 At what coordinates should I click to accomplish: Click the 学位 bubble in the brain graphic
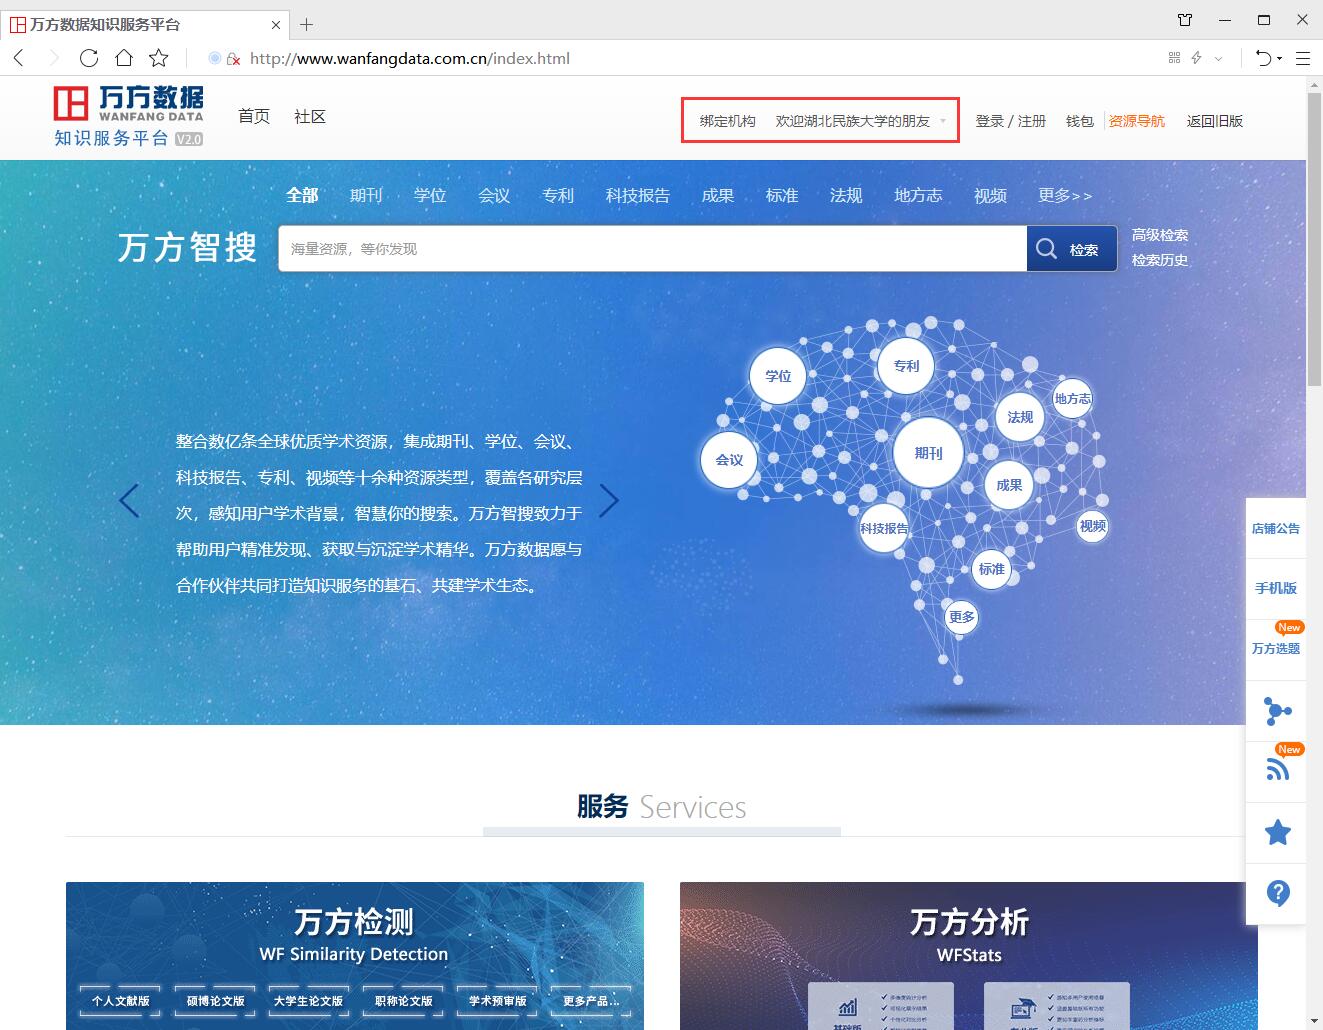(778, 376)
